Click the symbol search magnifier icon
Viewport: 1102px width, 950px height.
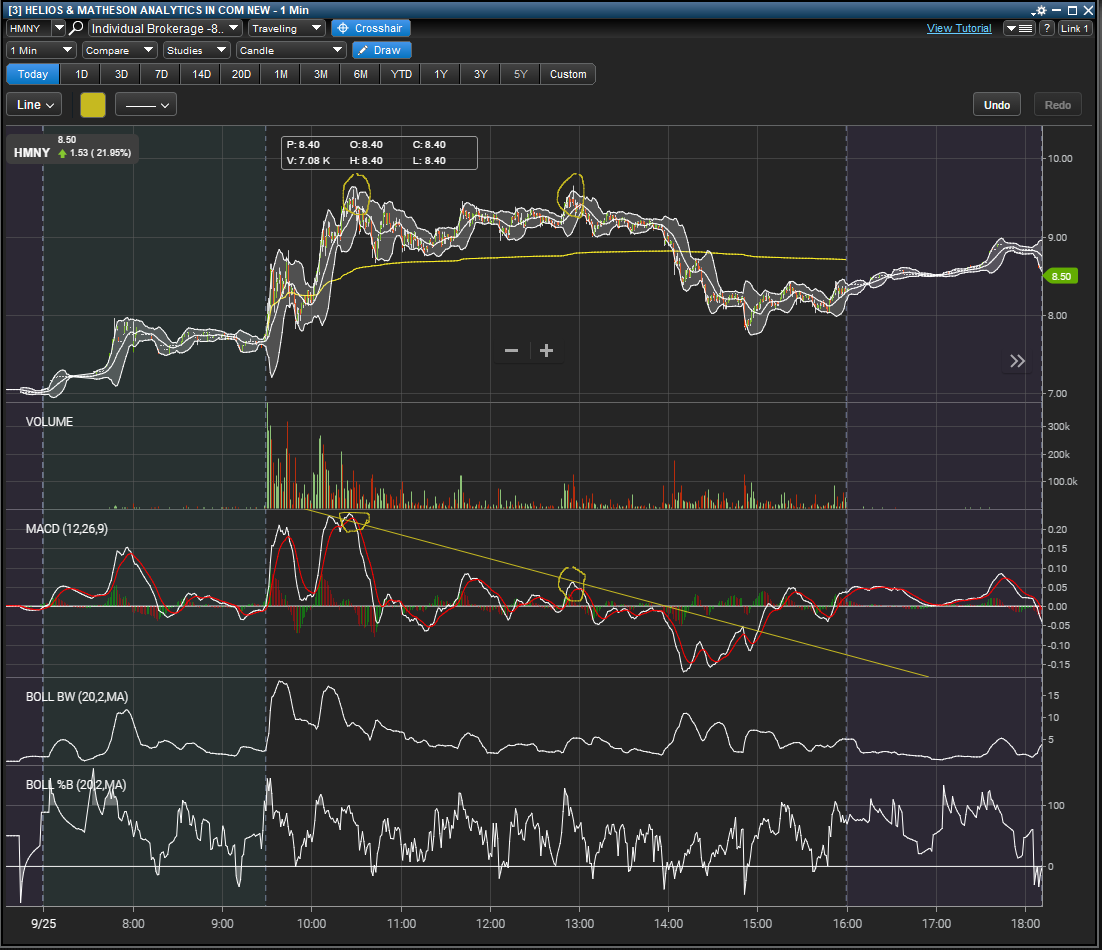tap(76, 28)
